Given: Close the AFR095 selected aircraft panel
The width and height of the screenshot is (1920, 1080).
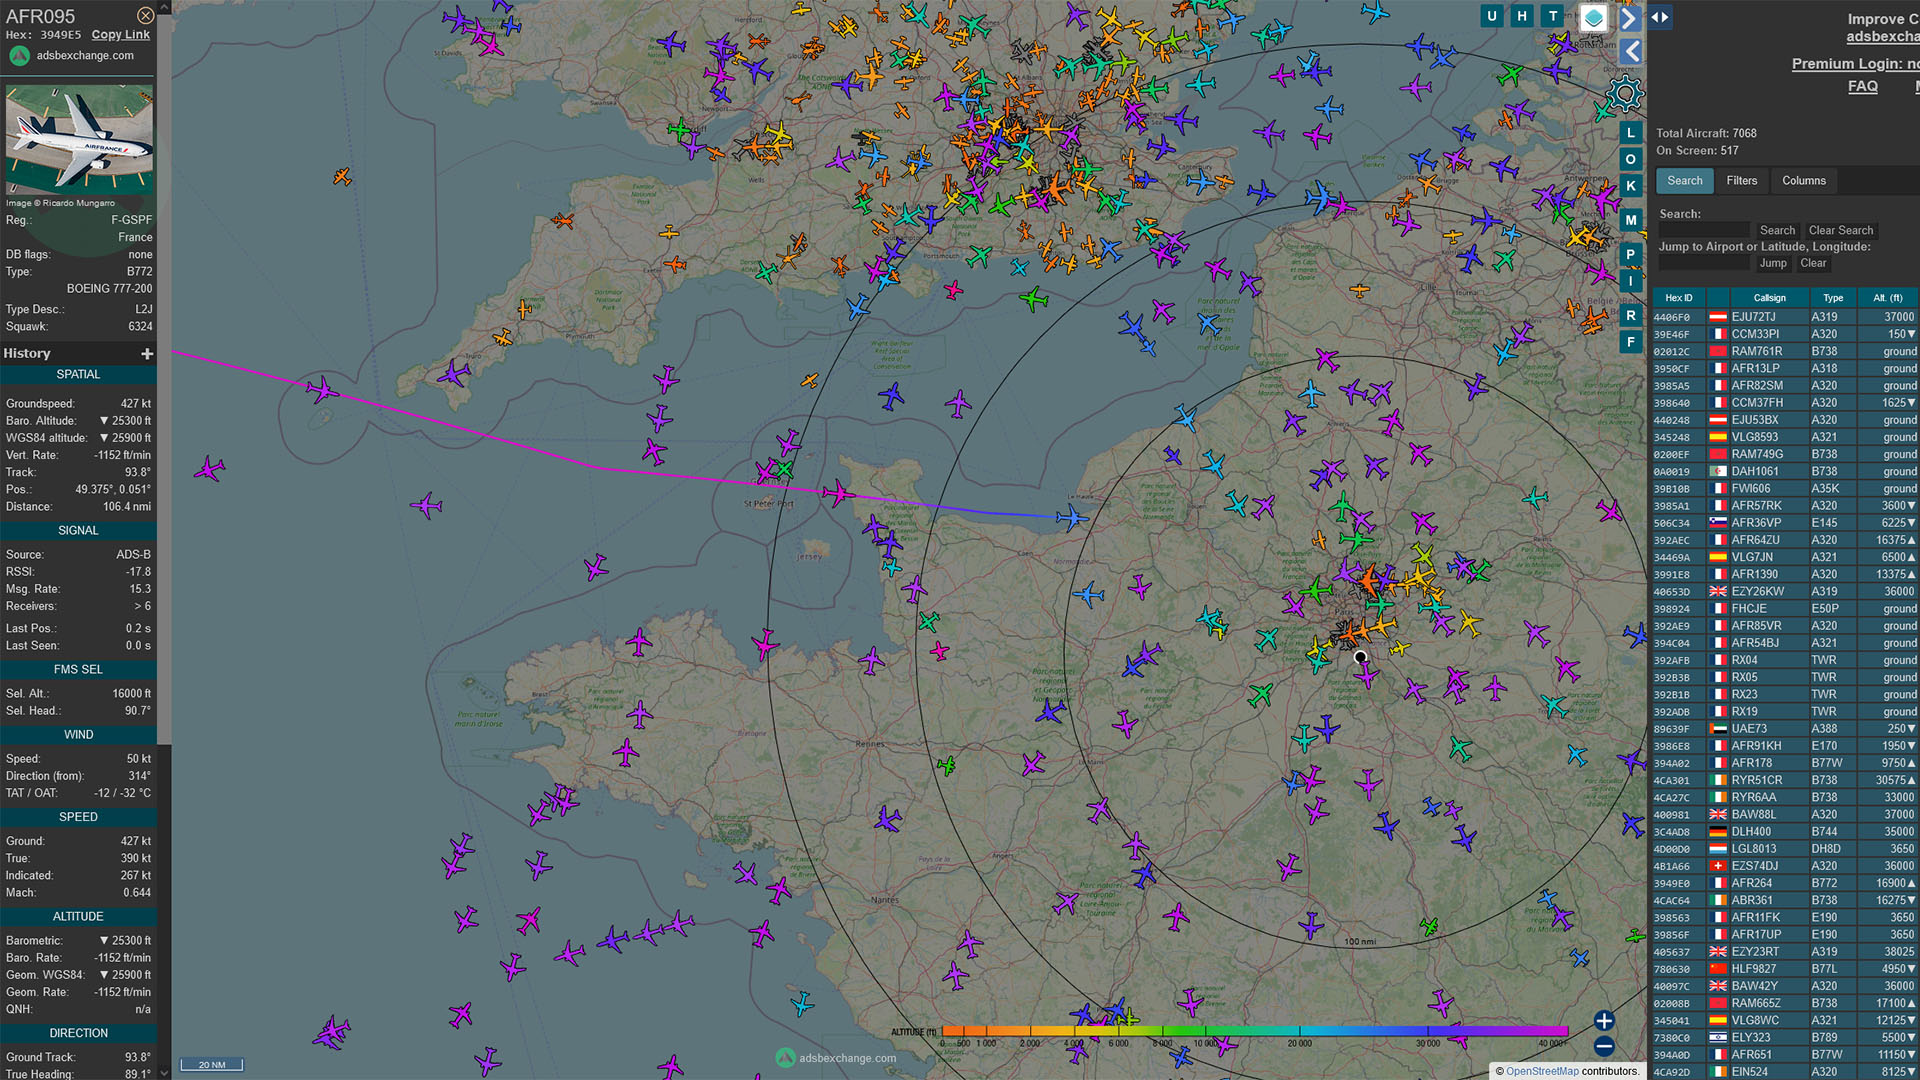Looking at the screenshot, I should (146, 16).
